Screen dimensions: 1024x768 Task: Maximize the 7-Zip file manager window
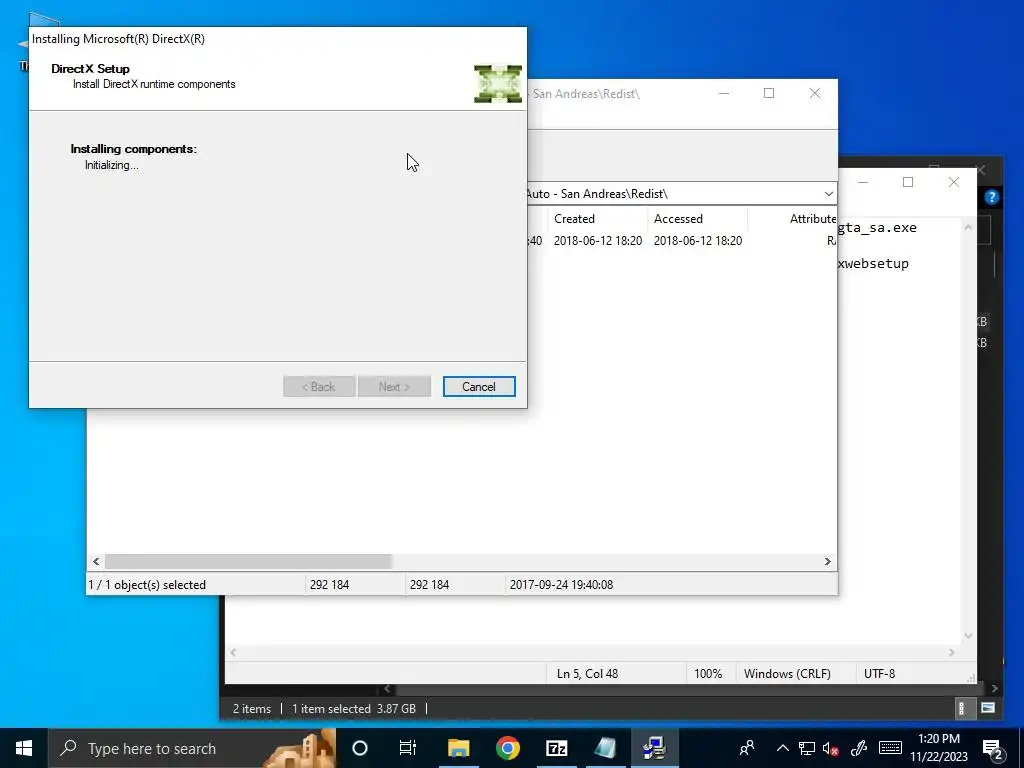coord(769,93)
